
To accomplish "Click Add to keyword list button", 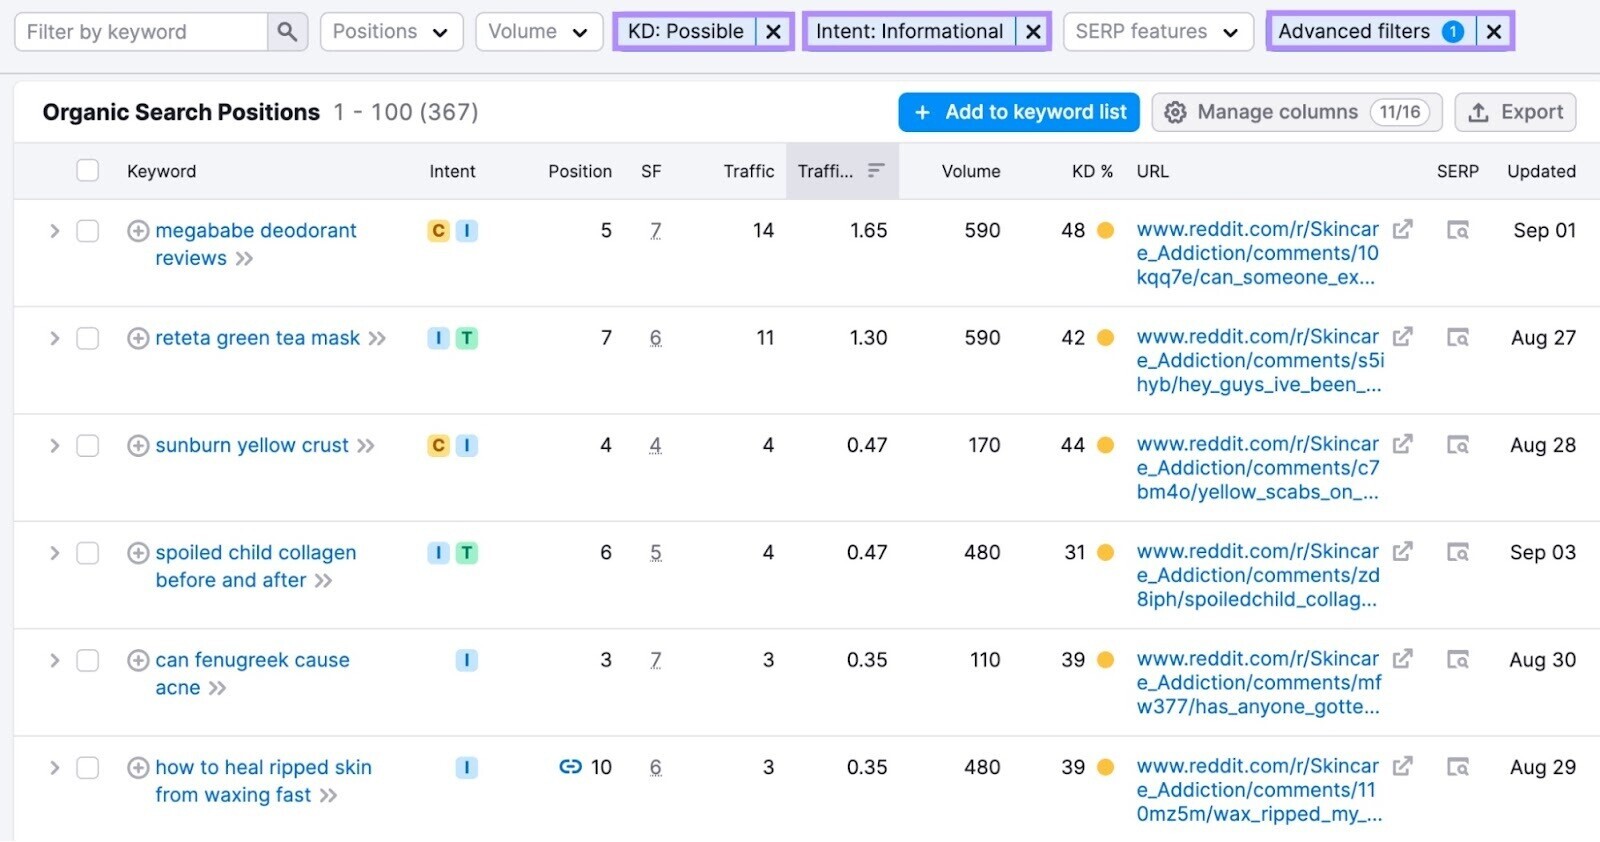I will point(1019,112).
